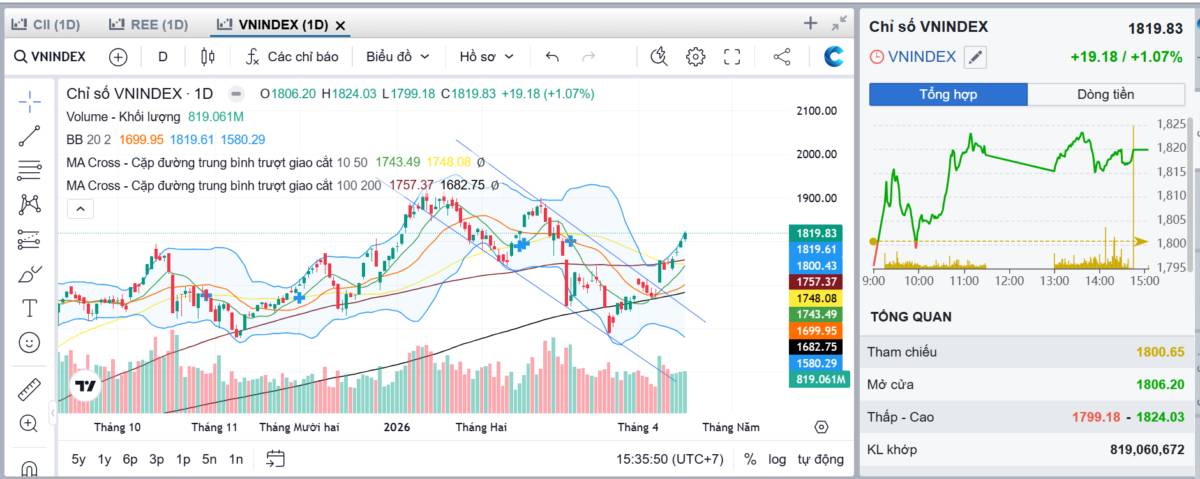Open the Các chỉ báo indicators menu
This screenshot has width=1200, height=479.
(293, 57)
